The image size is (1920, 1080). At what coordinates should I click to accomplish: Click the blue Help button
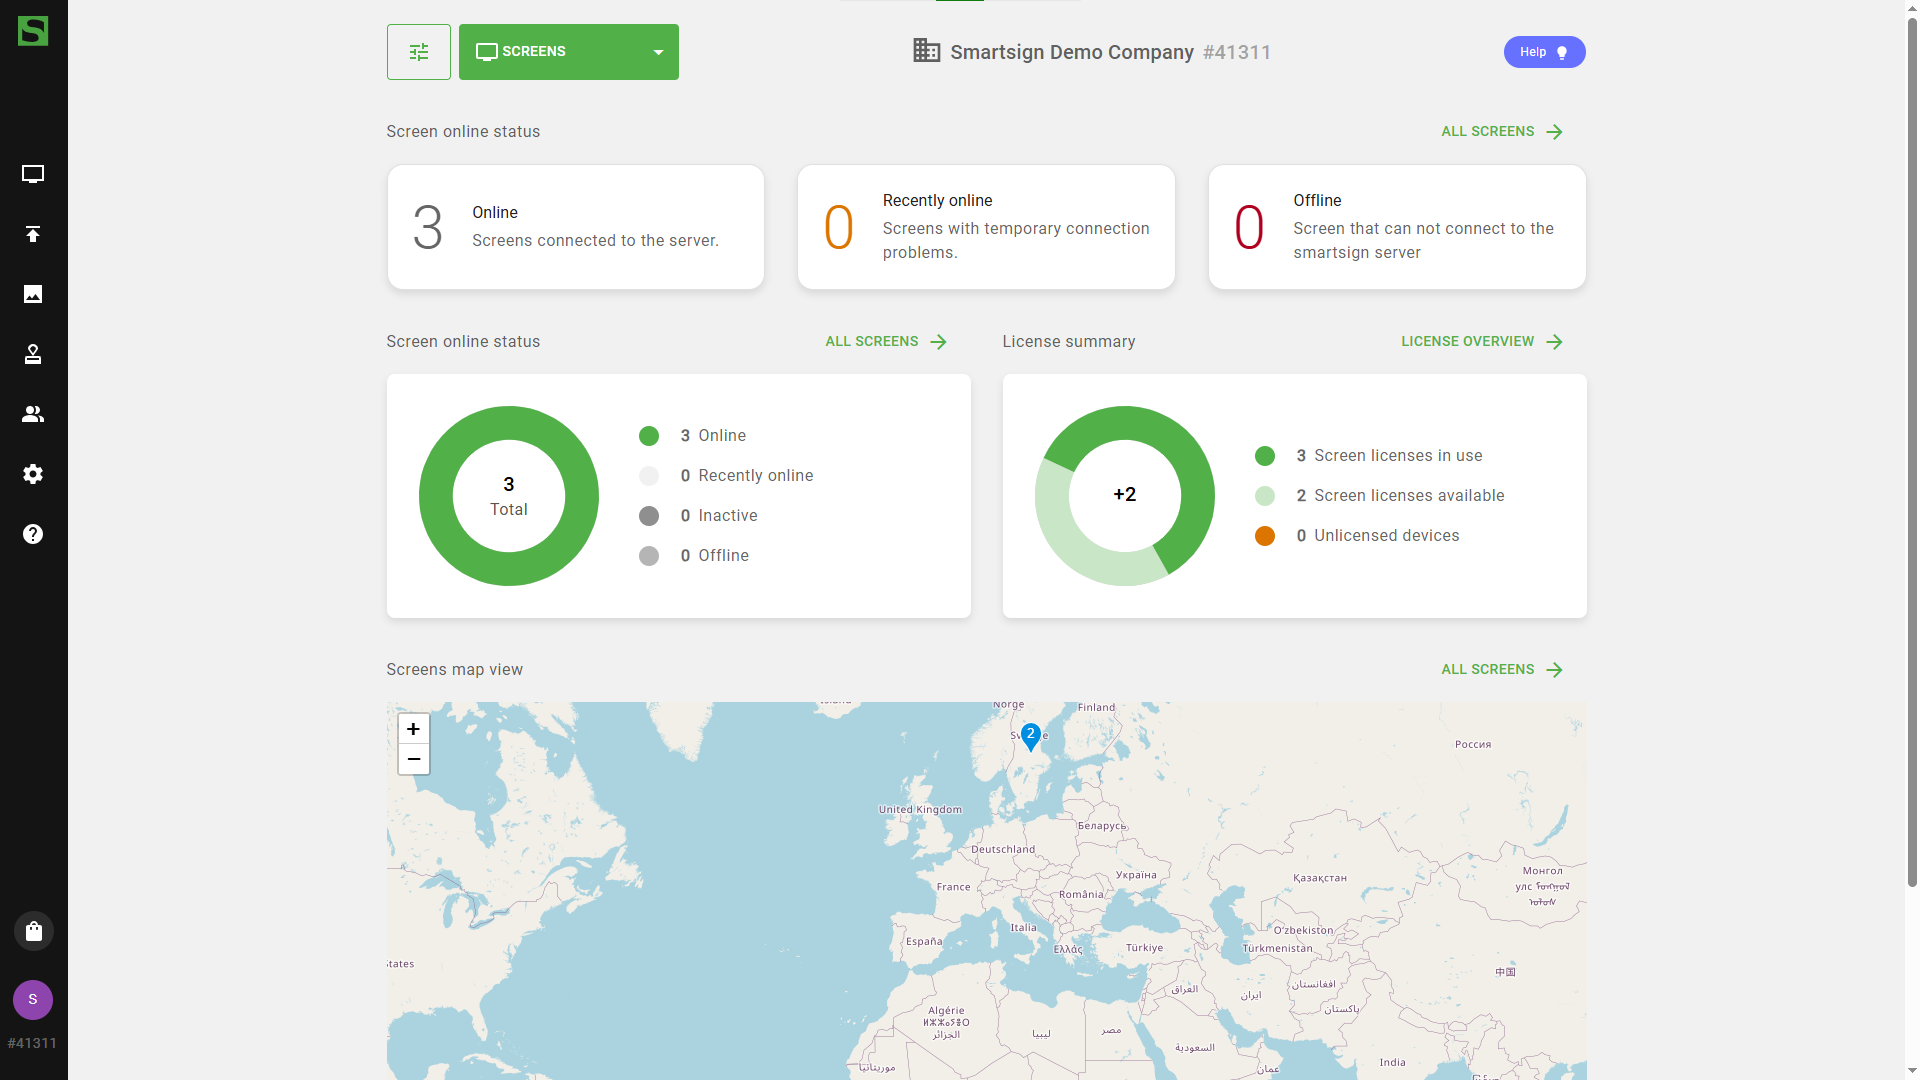[1543, 52]
